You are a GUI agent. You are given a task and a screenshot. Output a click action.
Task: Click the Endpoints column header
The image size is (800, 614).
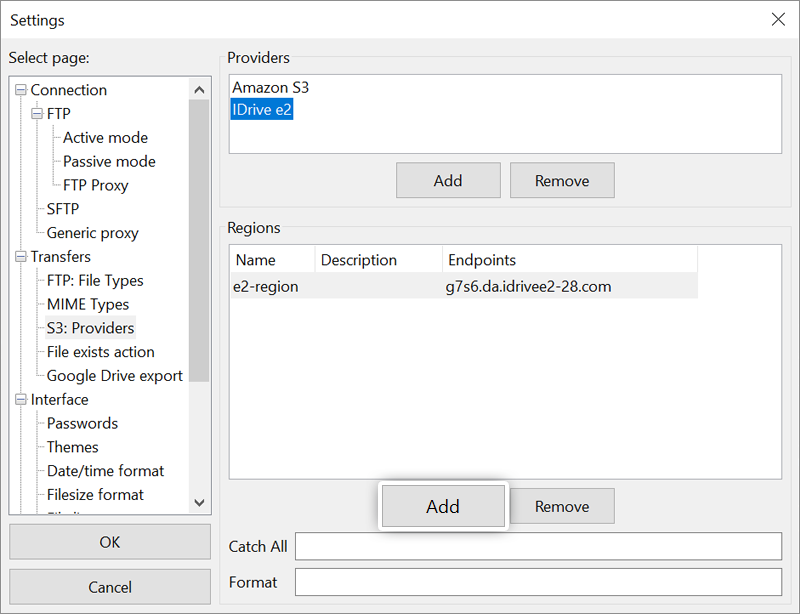tap(570, 260)
